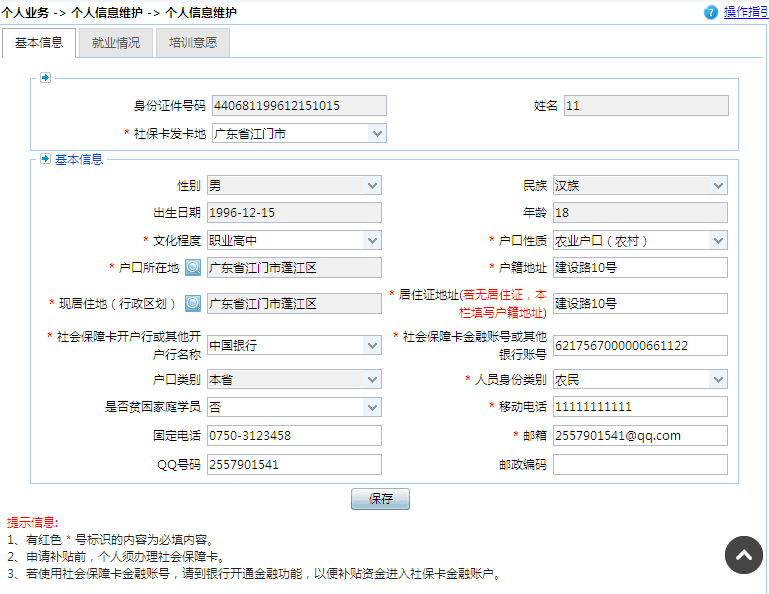Open the 现居住地 region picker icon
This screenshot has height=594, width=769.
point(193,303)
